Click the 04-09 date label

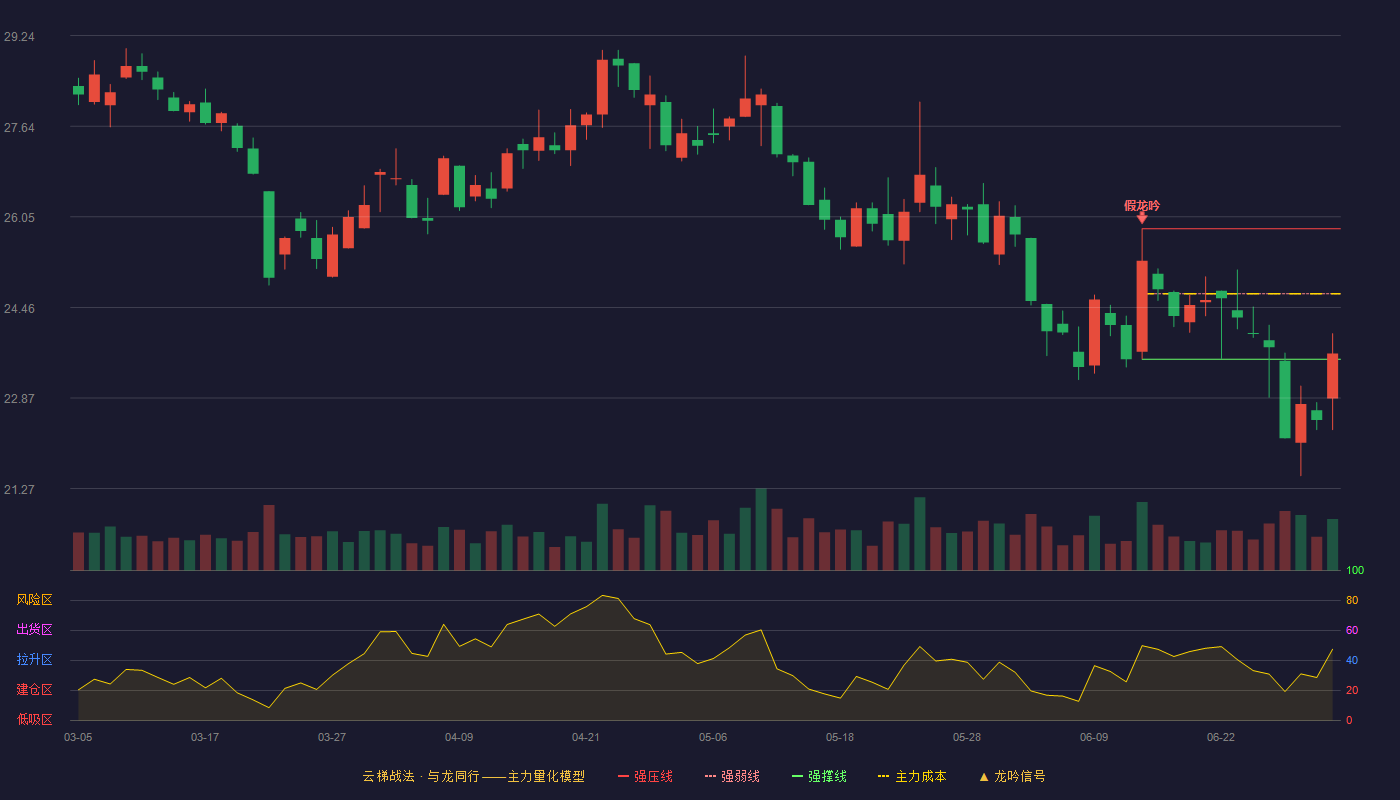click(459, 737)
